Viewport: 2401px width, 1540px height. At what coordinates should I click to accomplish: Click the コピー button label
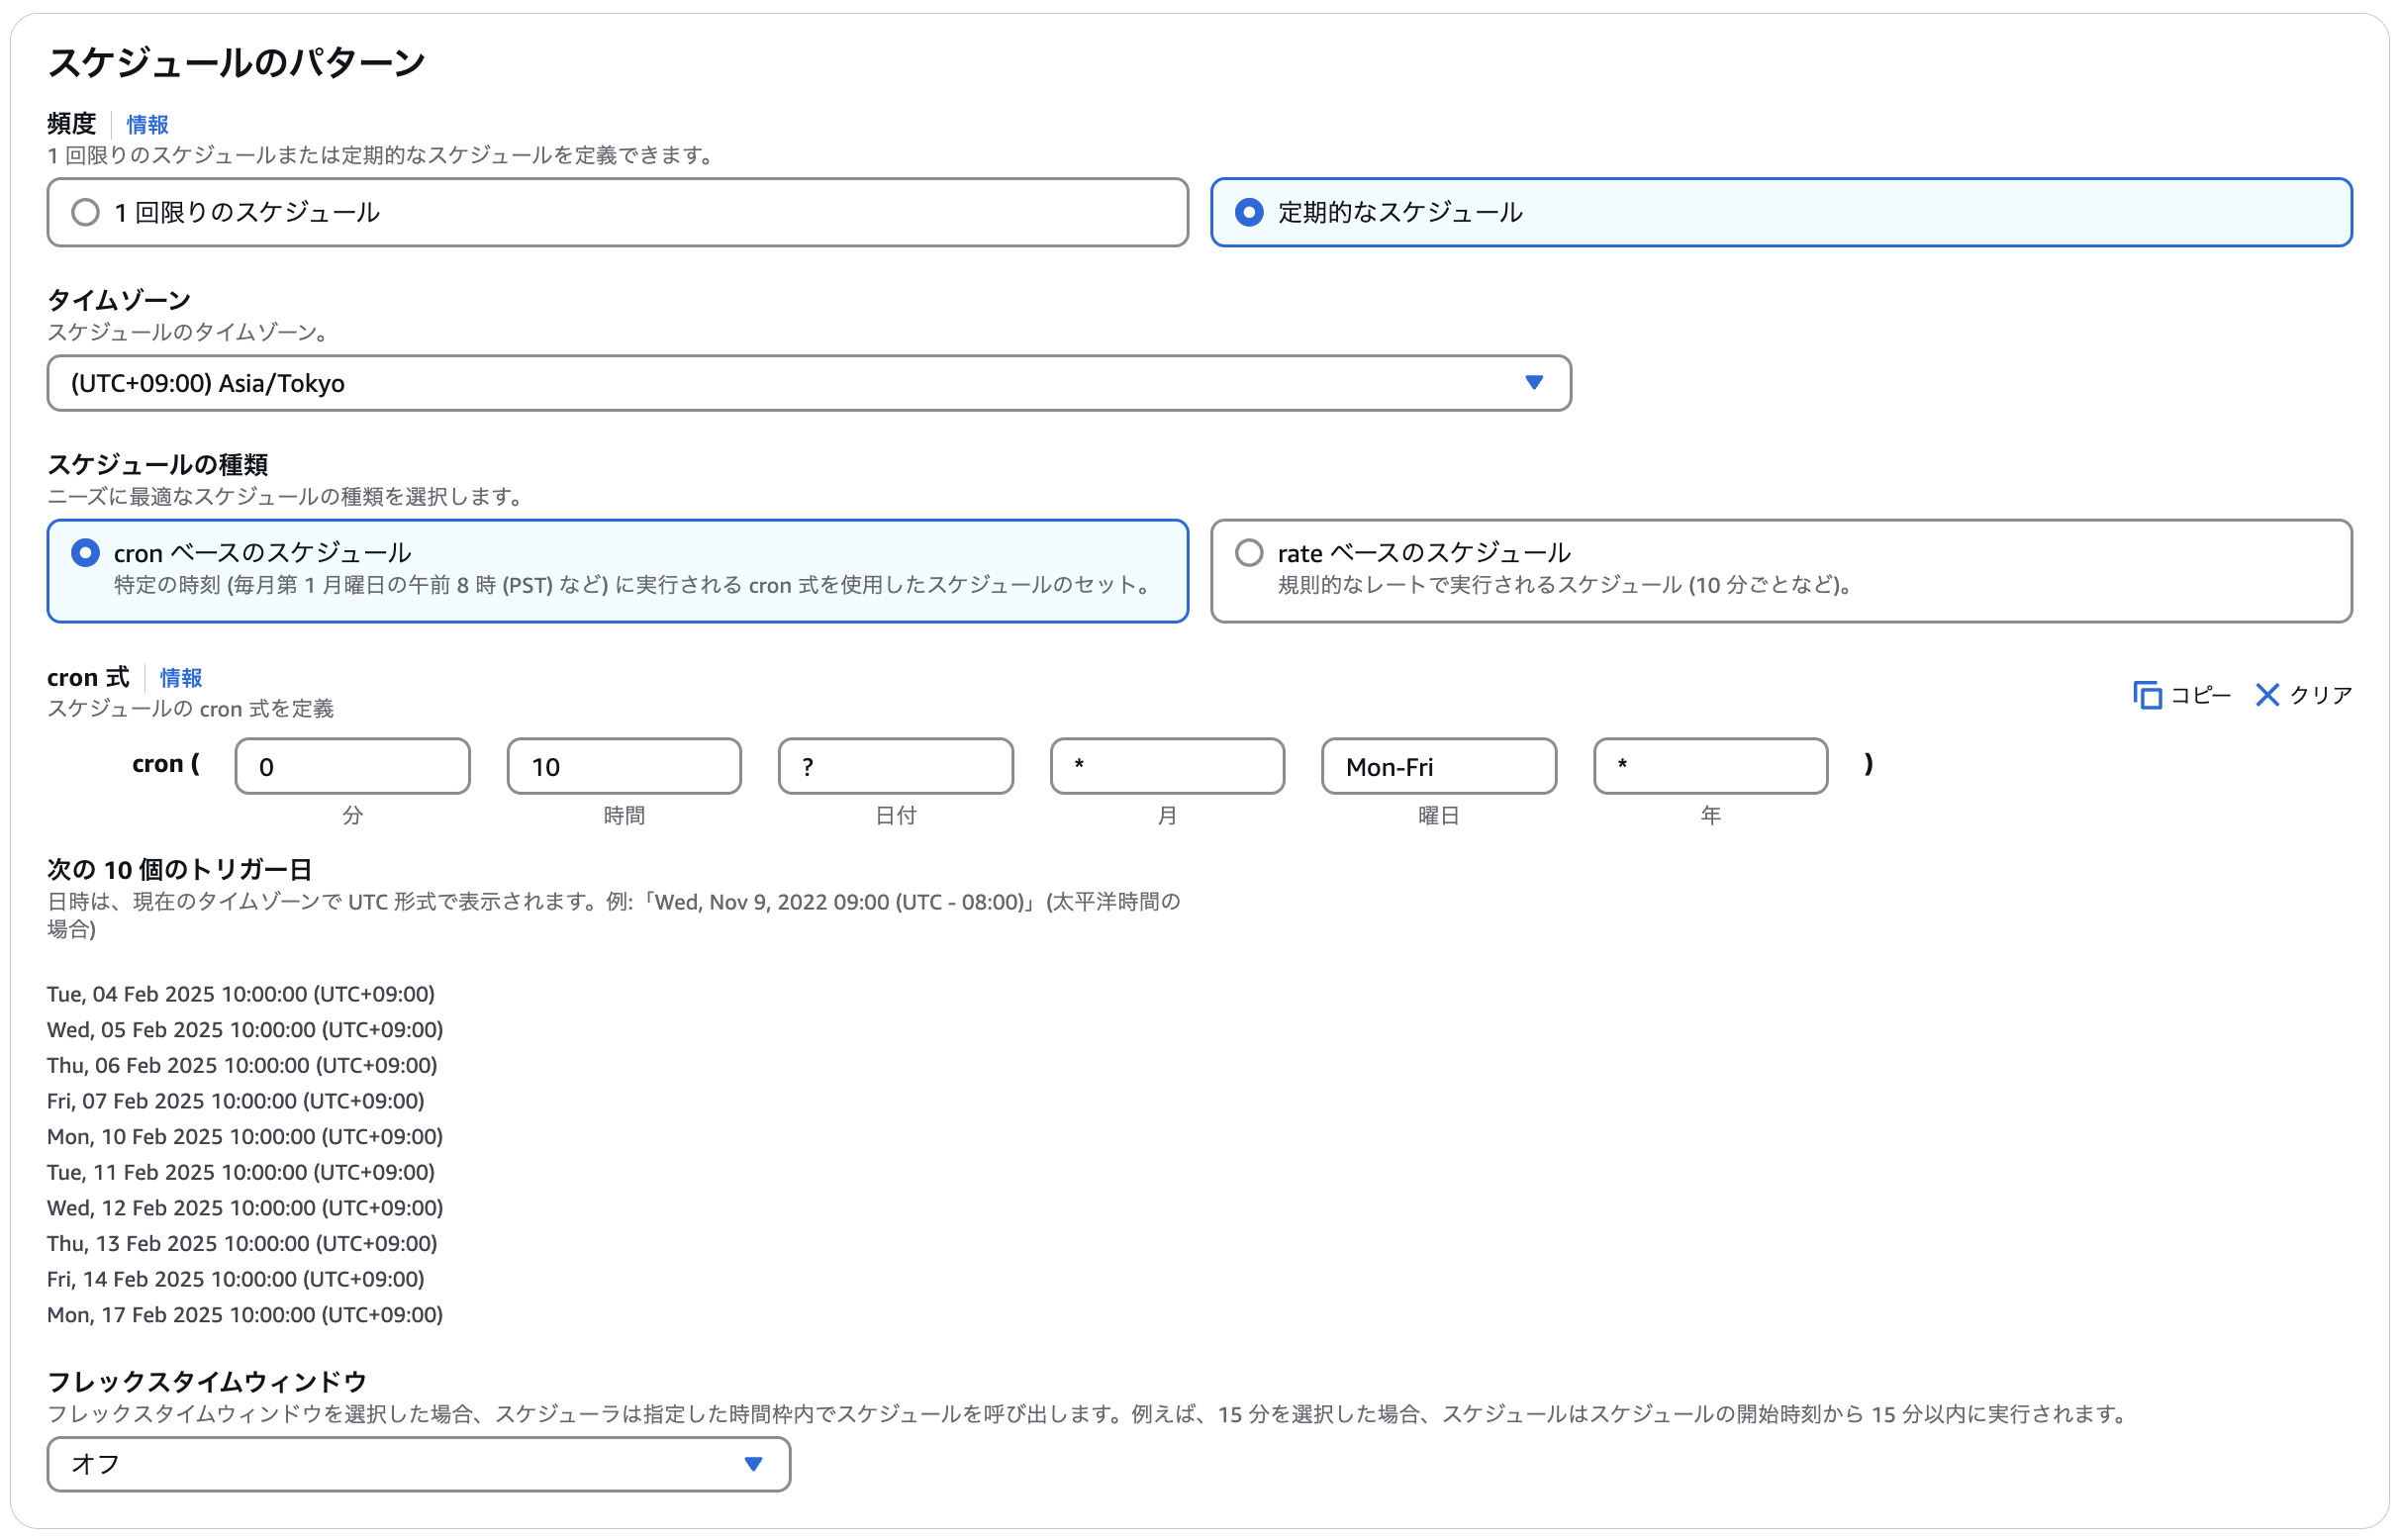click(x=2200, y=695)
